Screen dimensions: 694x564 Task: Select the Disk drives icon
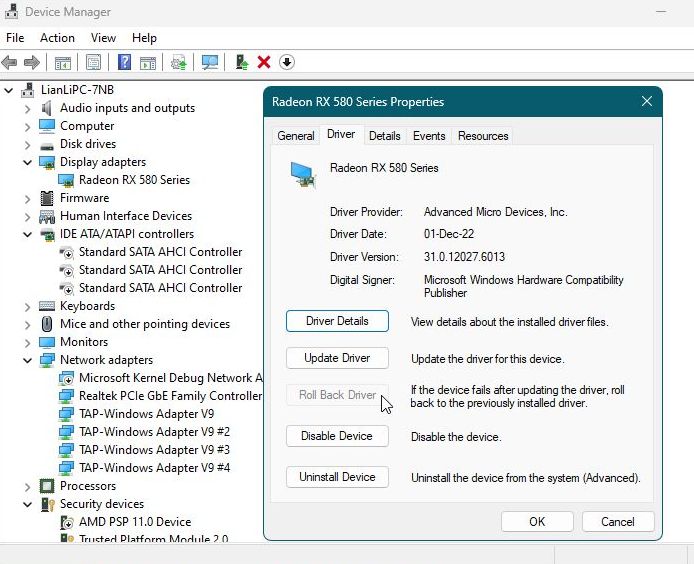point(46,145)
